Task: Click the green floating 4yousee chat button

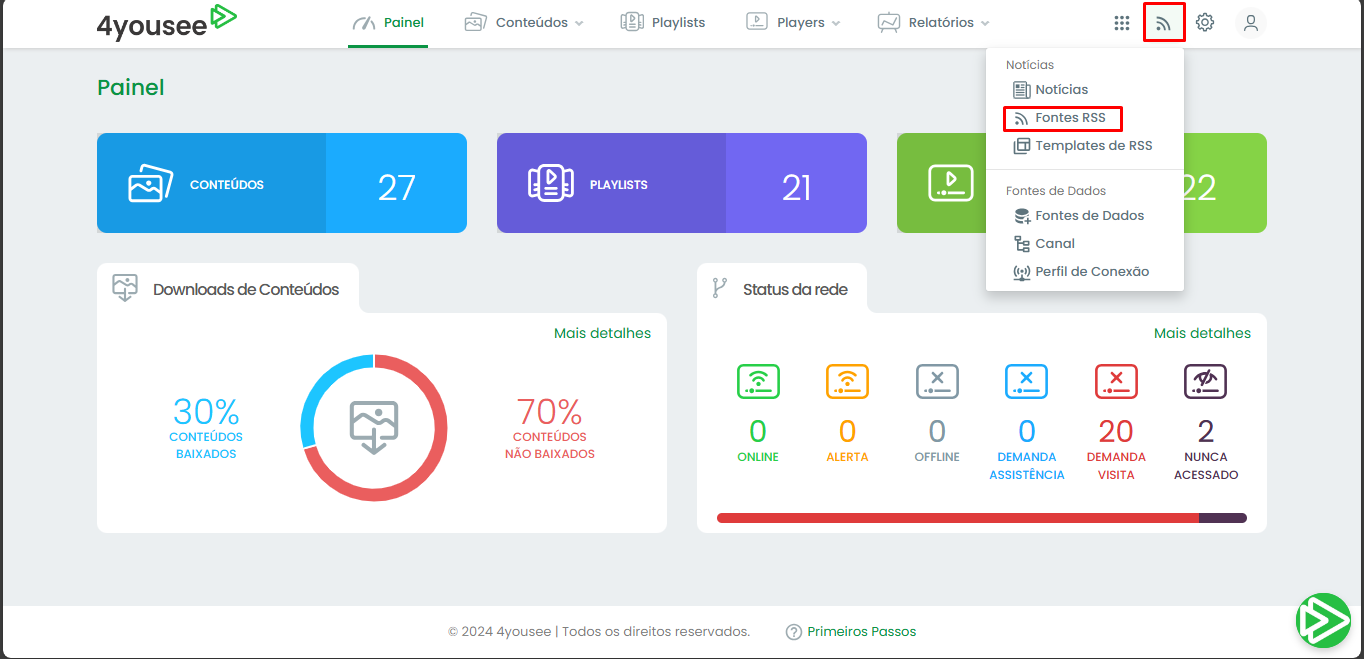Action: click(x=1323, y=620)
